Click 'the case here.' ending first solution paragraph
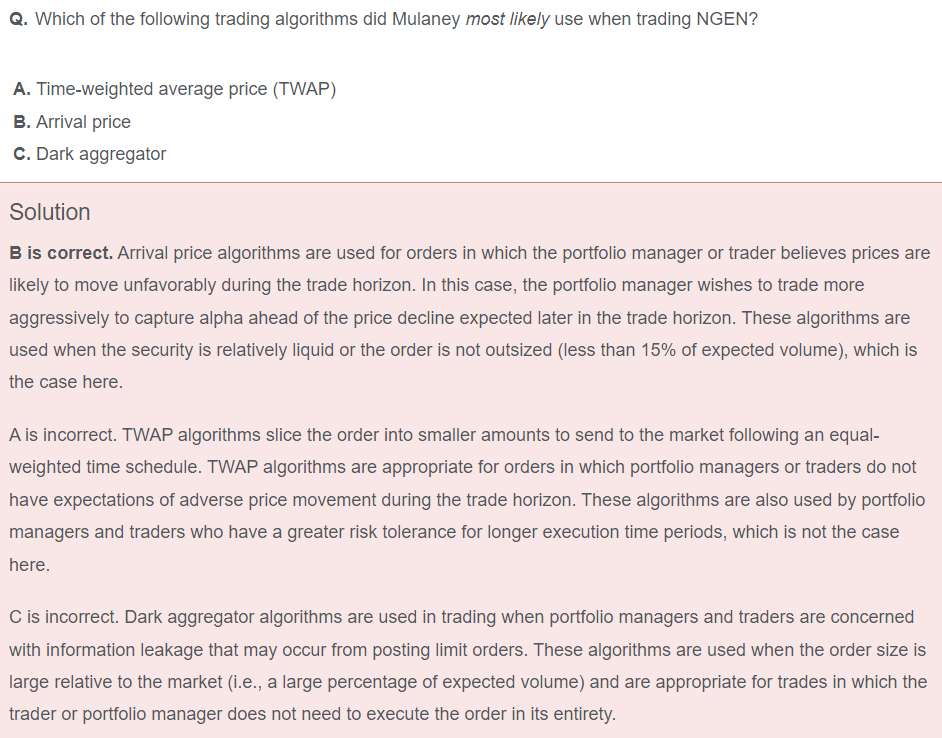 66,382
